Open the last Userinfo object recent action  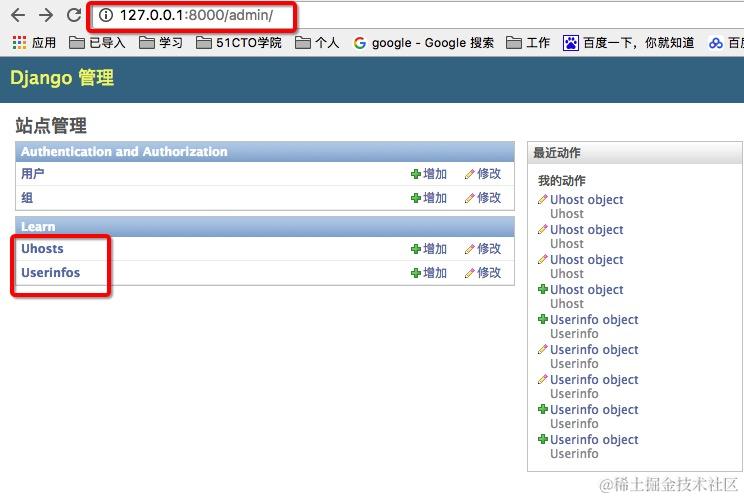click(594, 440)
